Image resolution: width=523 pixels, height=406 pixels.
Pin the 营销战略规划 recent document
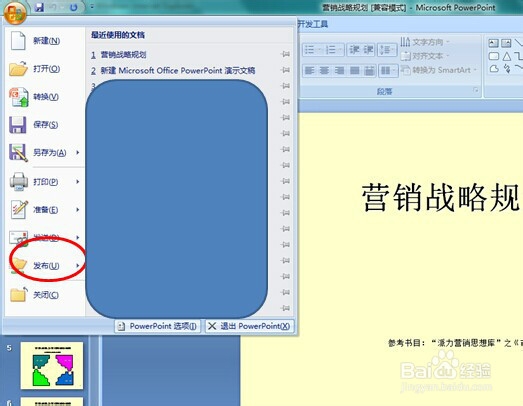tap(286, 54)
